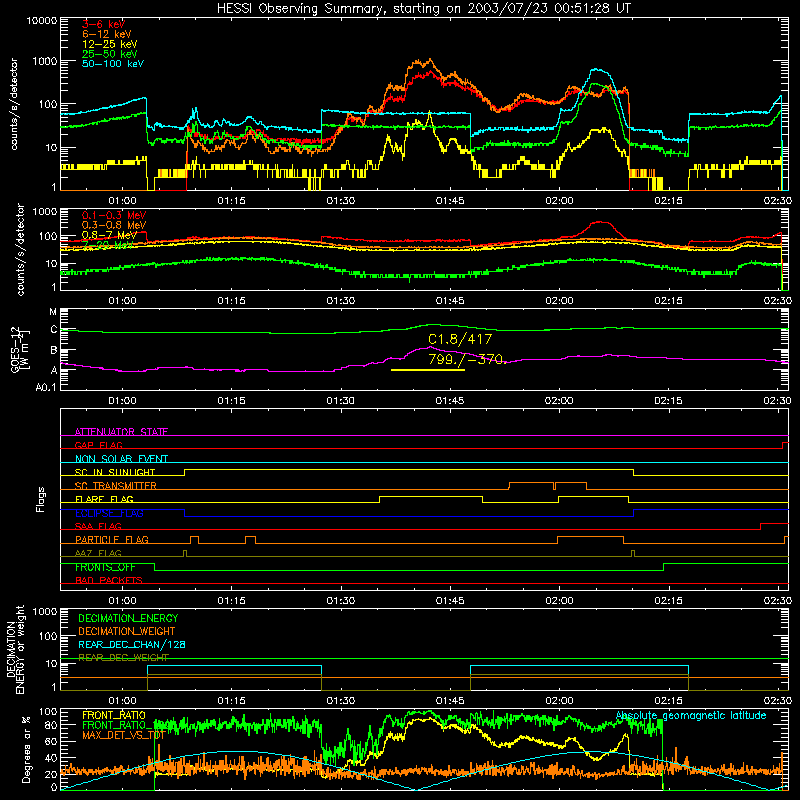Select the MAX_DET_VS_TOT legend label
The height and width of the screenshot is (800, 800).
pos(123,735)
